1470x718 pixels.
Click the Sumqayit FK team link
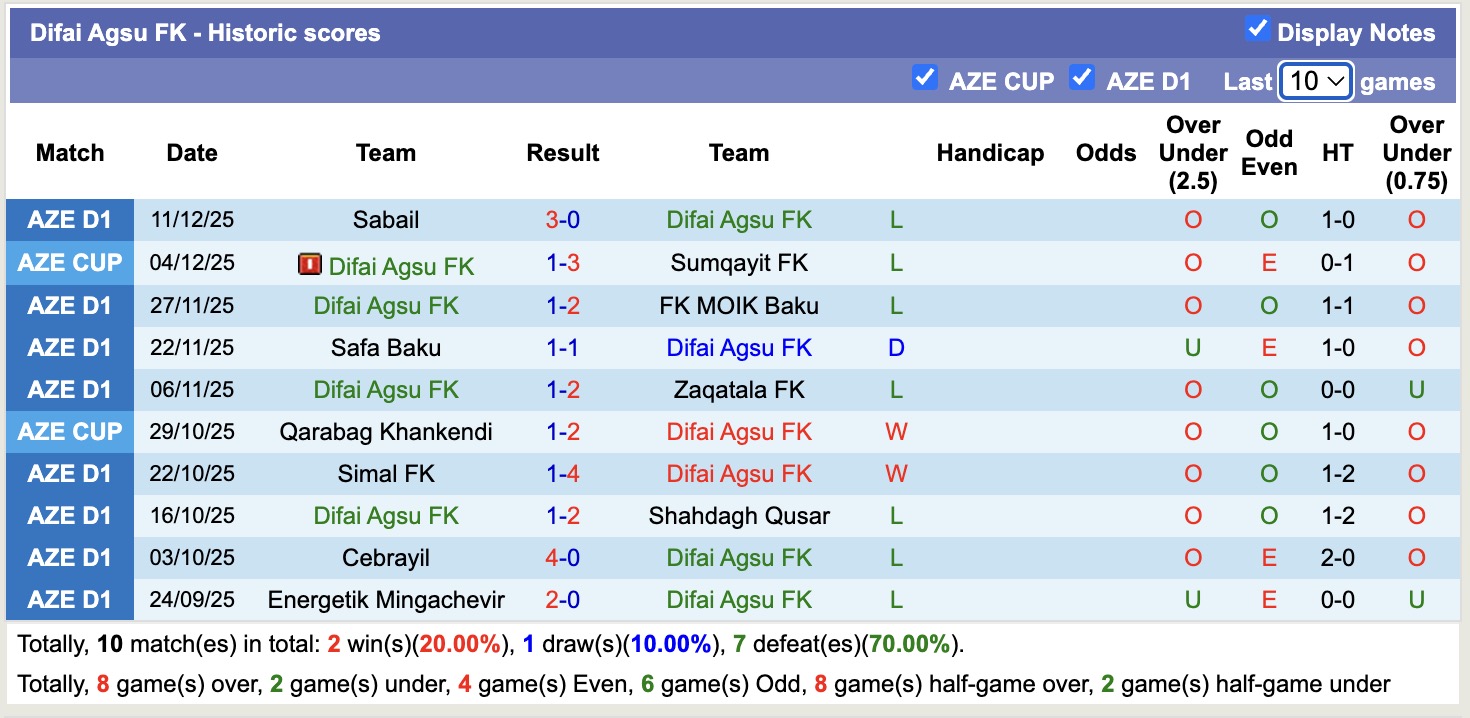click(739, 263)
